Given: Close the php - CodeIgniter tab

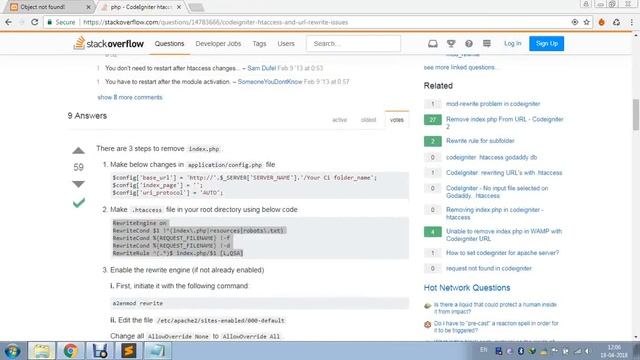Looking at the screenshot, I should [x=179, y=7].
